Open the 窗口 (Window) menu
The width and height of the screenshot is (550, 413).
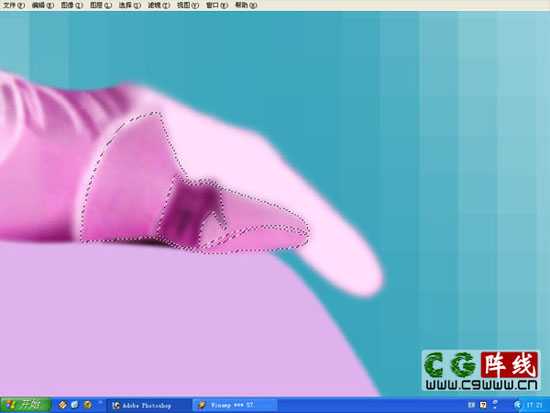pos(216,5)
